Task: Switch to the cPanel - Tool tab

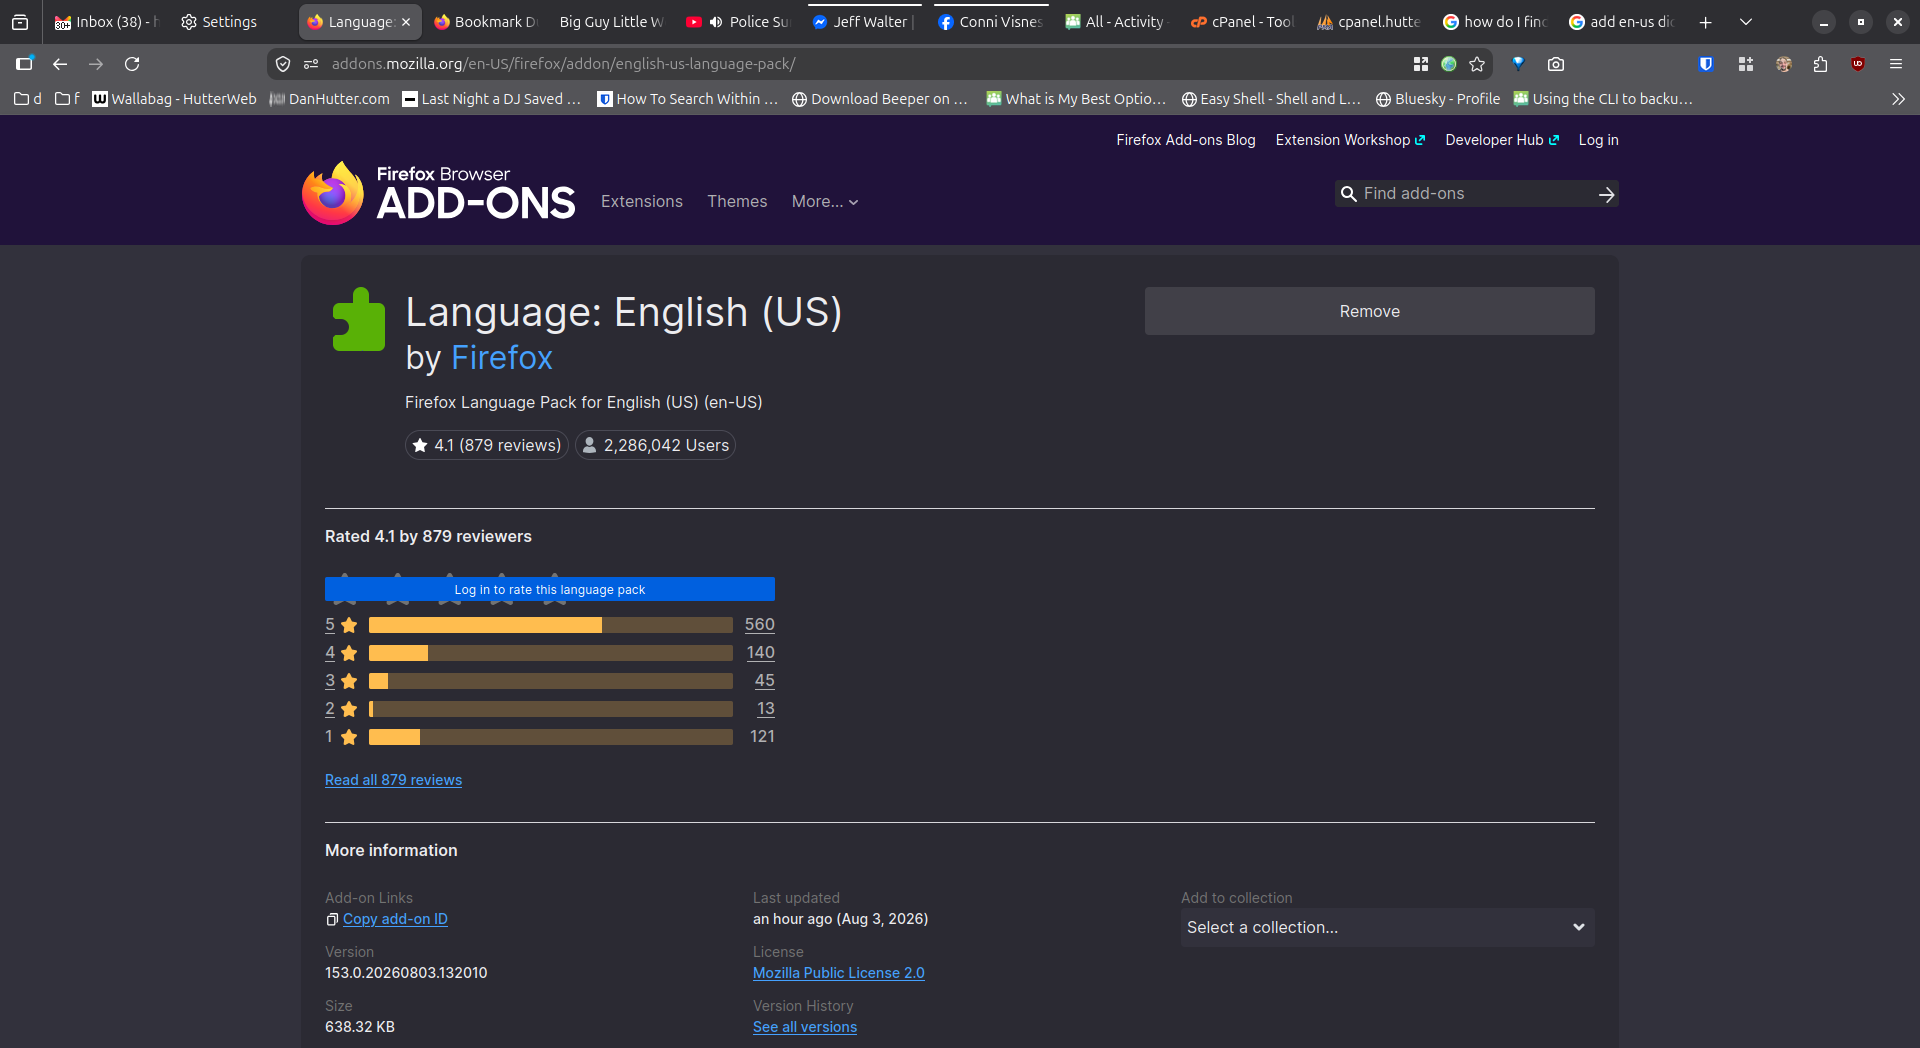Action: (1243, 22)
